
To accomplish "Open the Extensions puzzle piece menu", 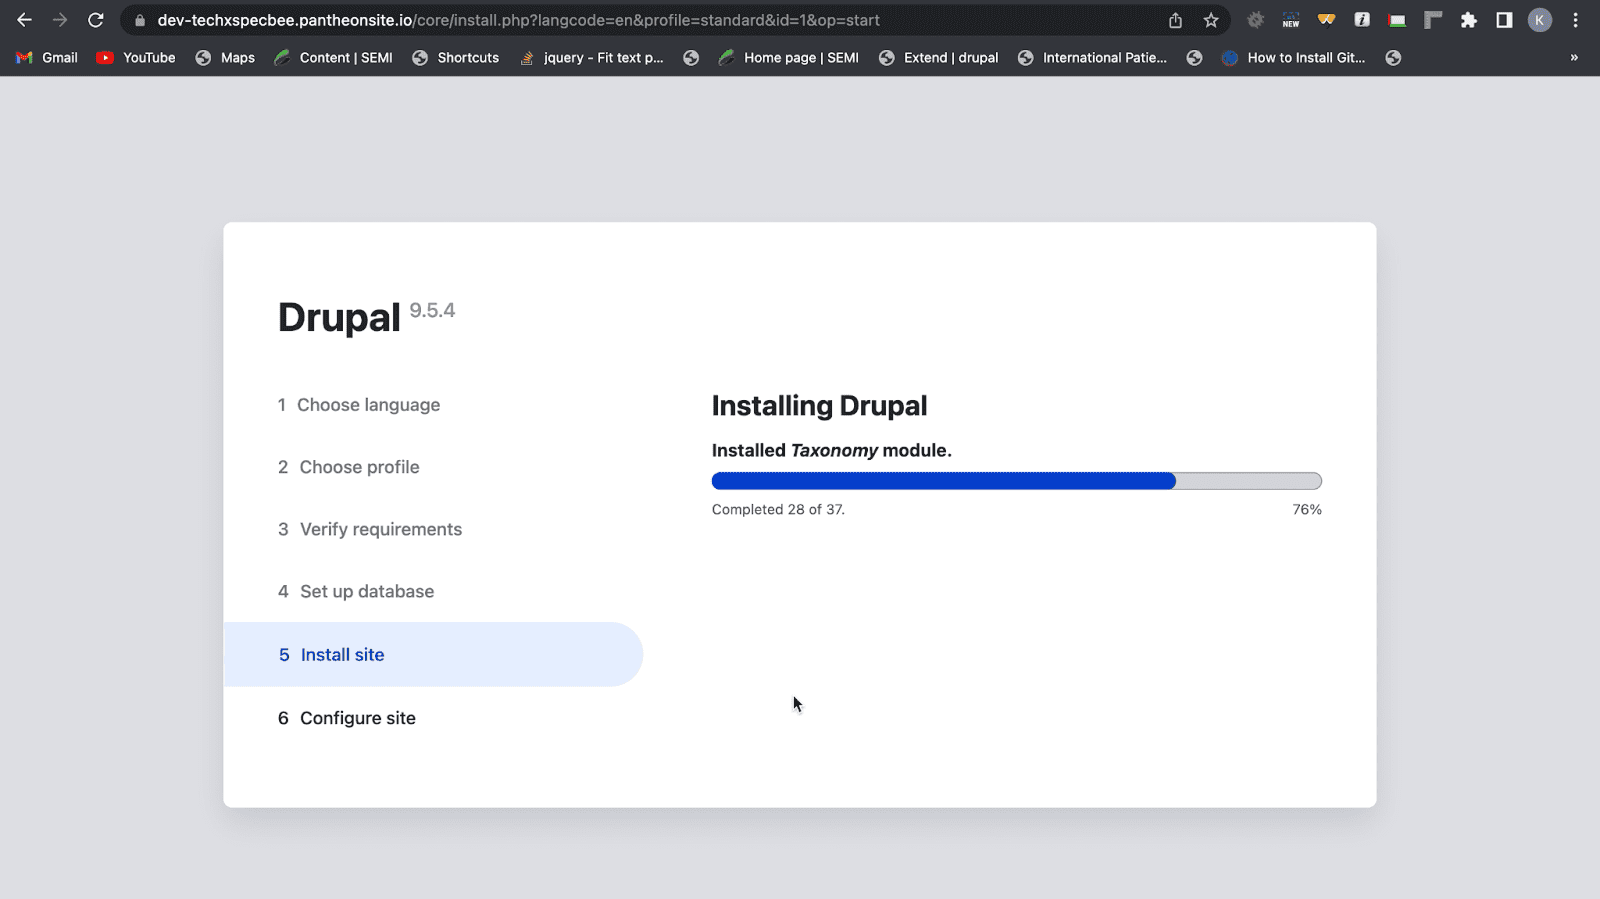I will (1468, 20).
